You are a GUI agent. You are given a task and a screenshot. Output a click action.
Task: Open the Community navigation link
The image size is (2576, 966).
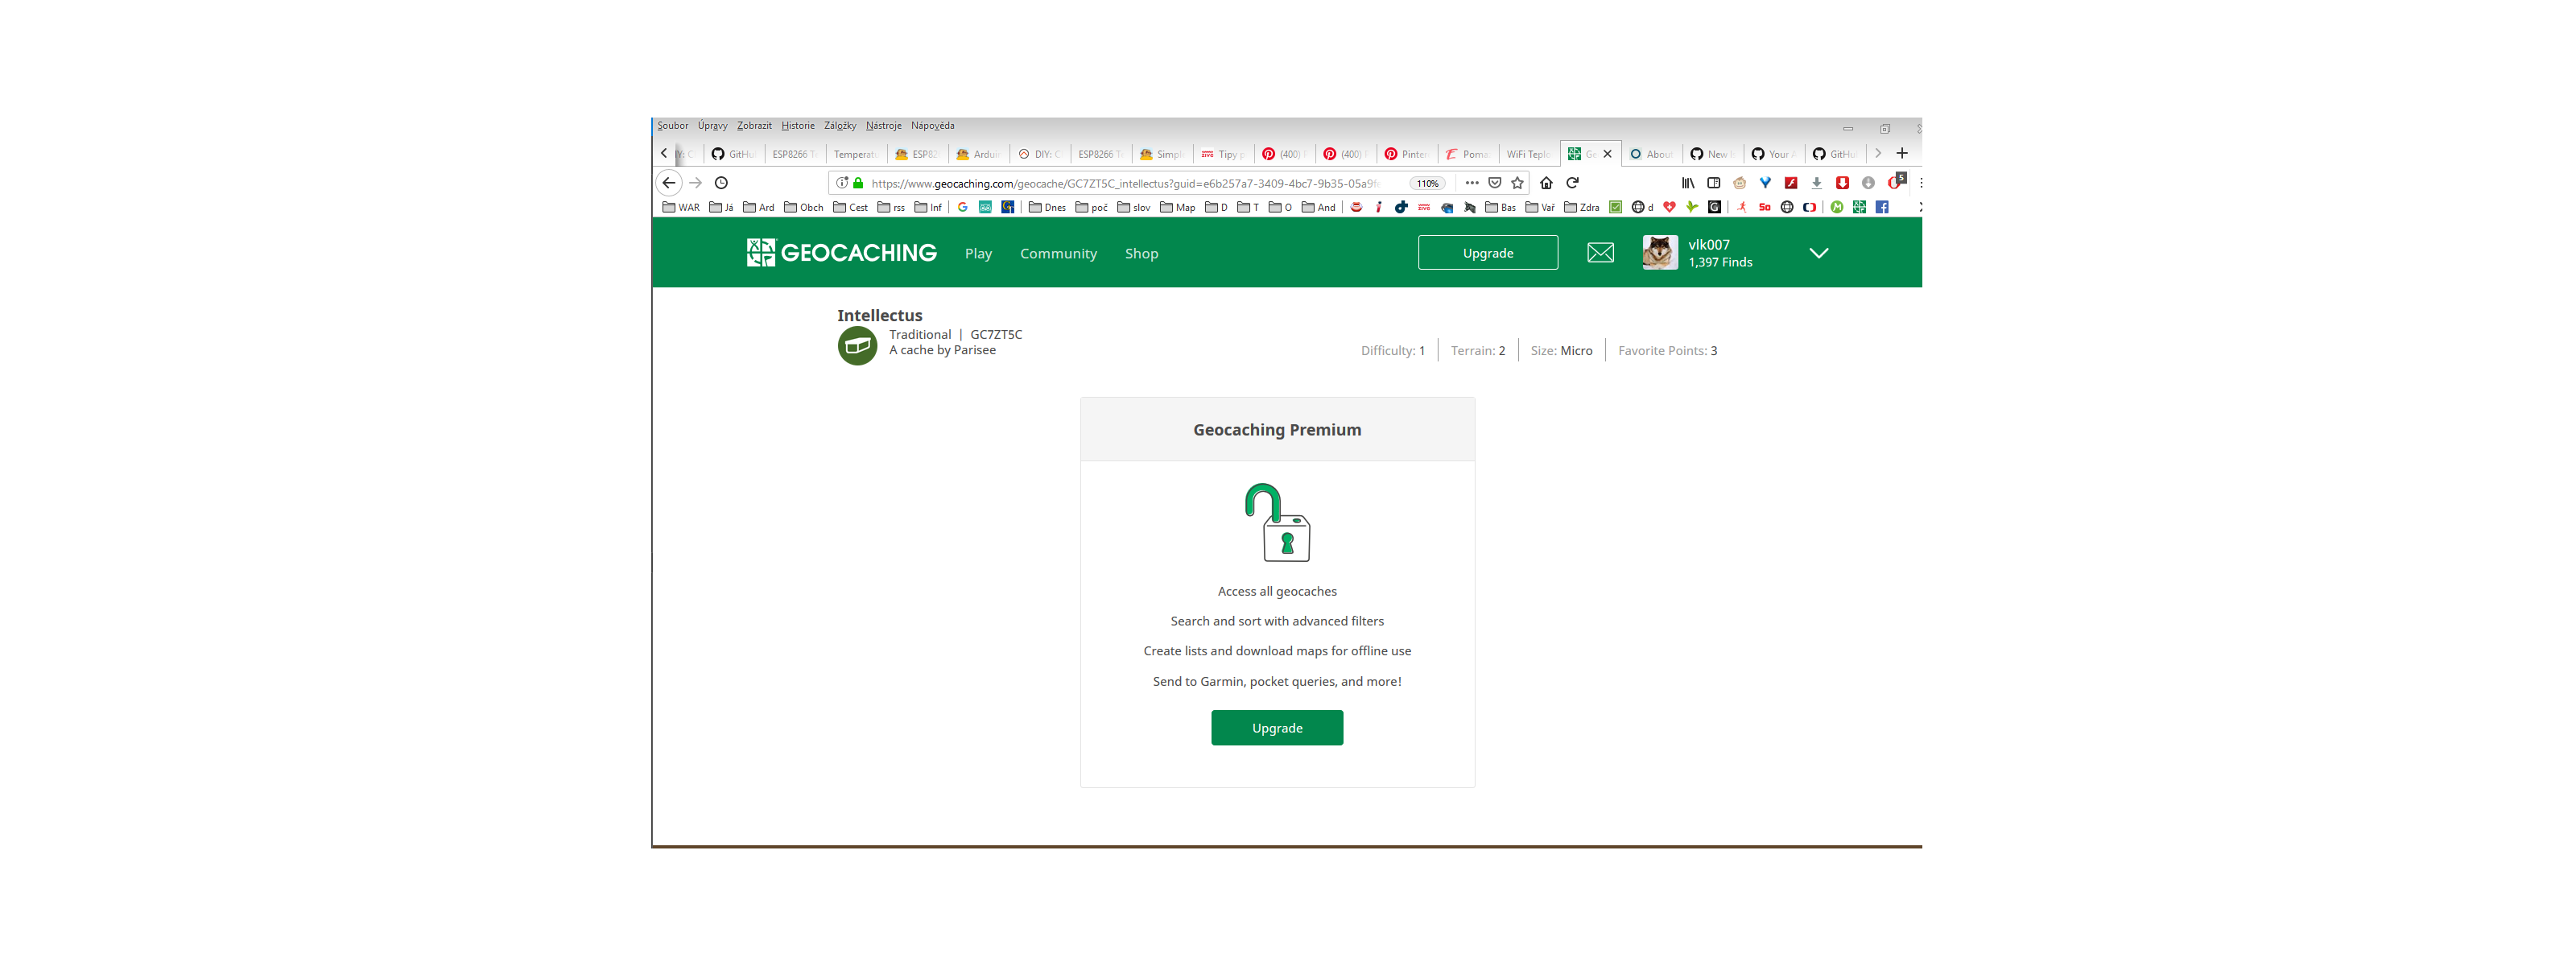point(1058,253)
